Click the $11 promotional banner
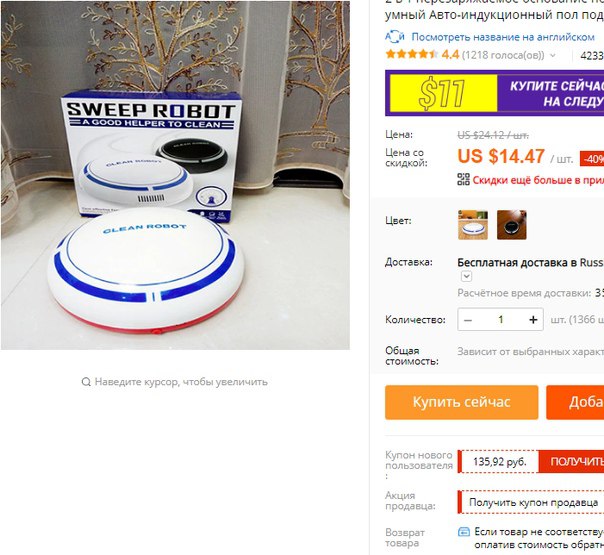Screen dimensions: 604x555 click(495, 93)
